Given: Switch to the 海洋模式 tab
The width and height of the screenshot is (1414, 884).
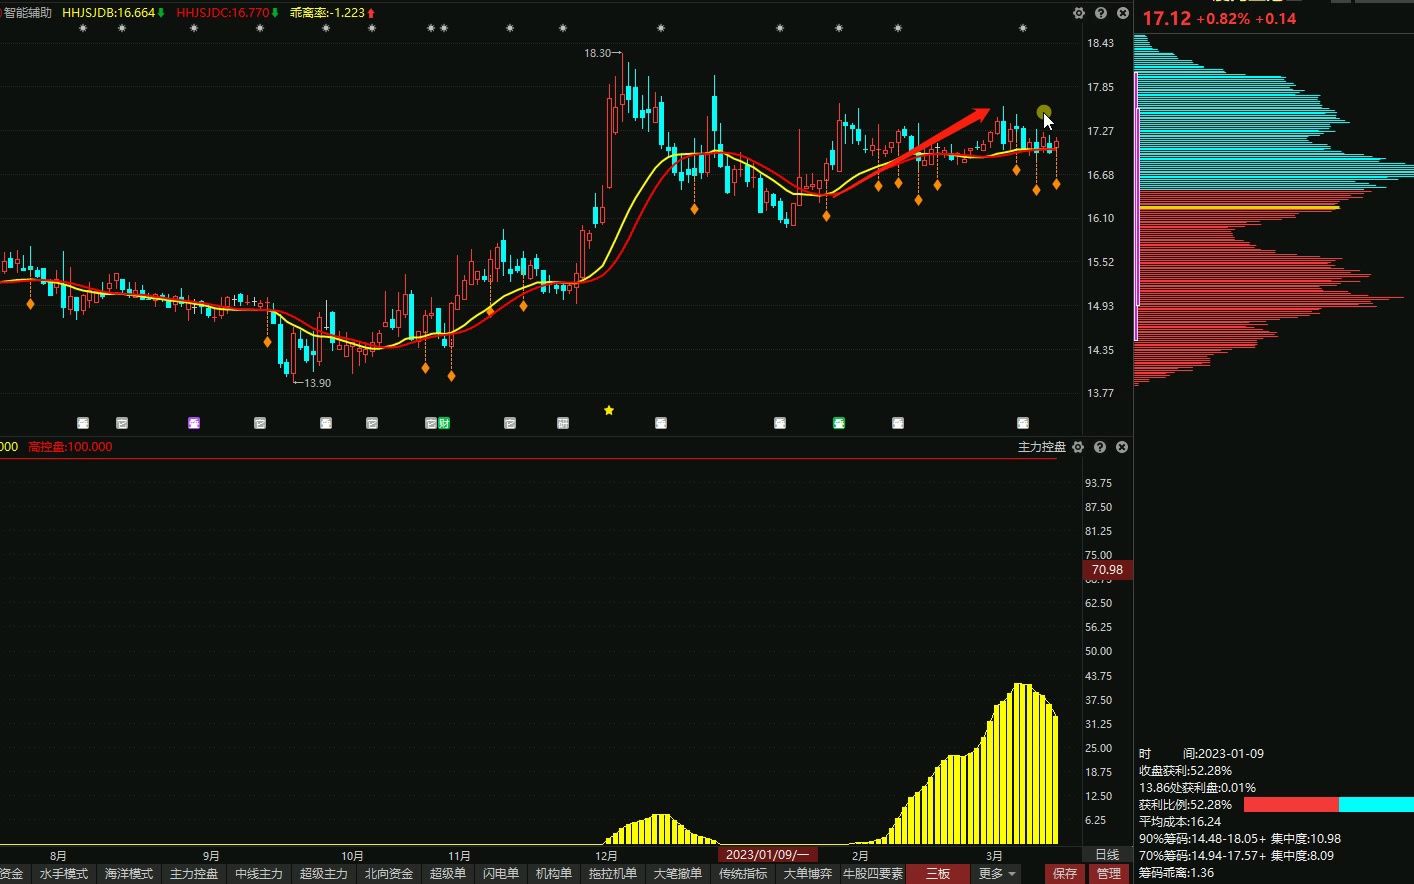Looking at the screenshot, I should [129, 873].
